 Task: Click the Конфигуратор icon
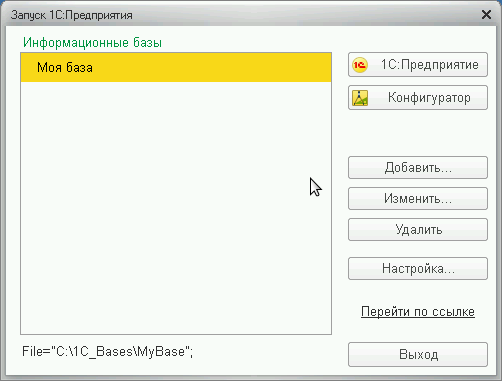pyautogui.click(x=360, y=98)
